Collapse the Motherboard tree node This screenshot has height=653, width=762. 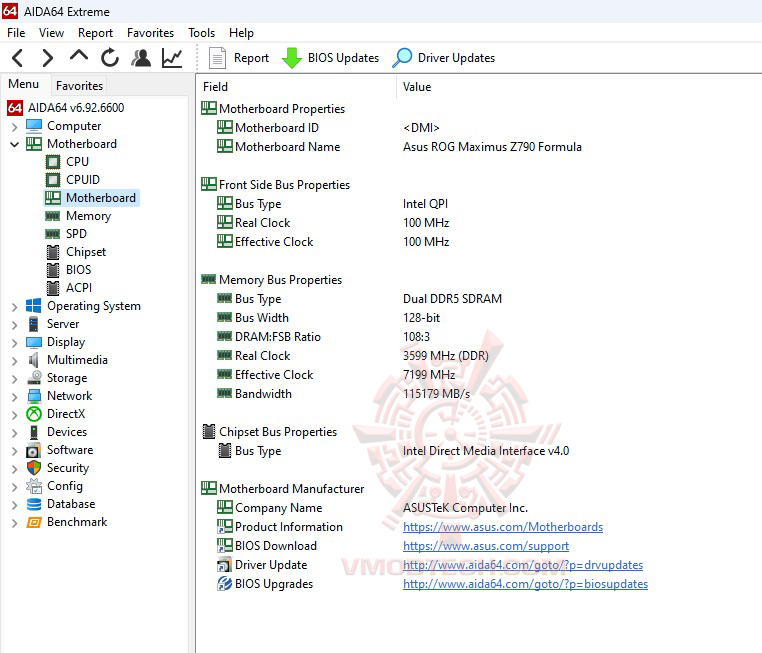(x=15, y=144)
